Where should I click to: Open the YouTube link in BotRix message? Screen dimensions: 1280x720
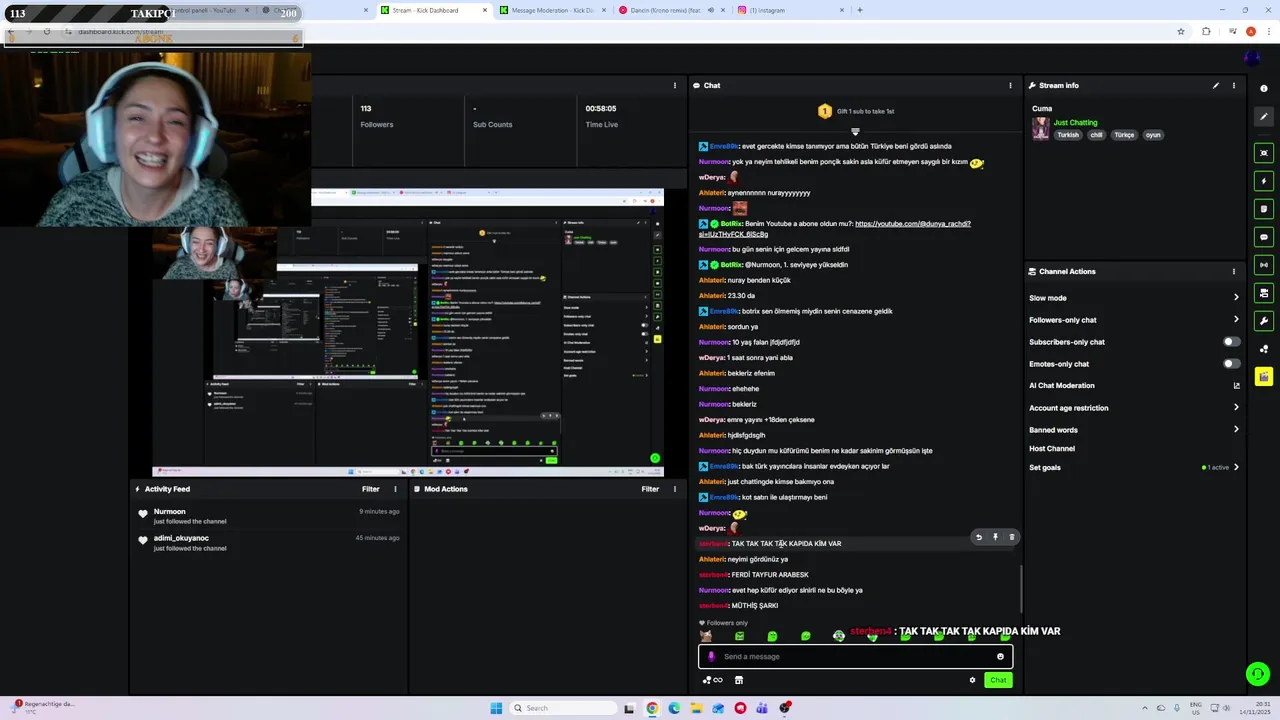click(x=834, y=229)
